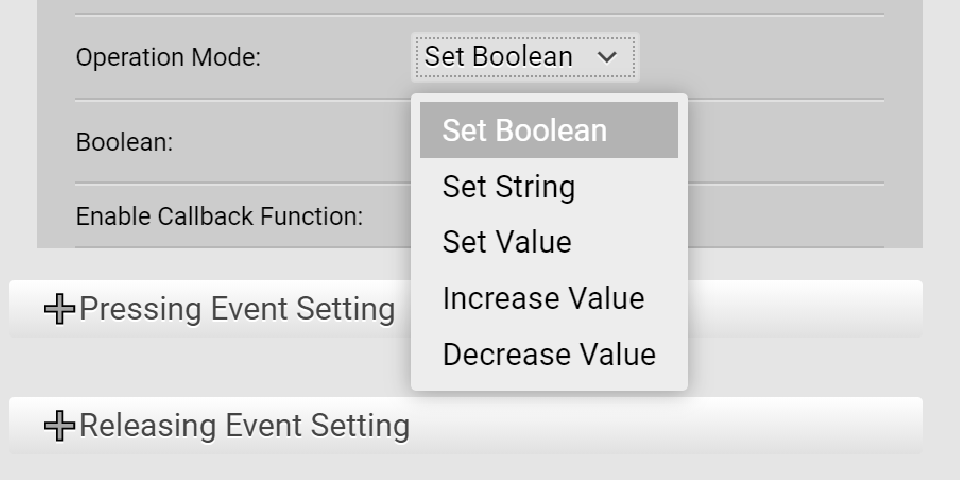Expand the Pressing Event Setting section
This screenshot has height=480, width=960.
point(236,310)
